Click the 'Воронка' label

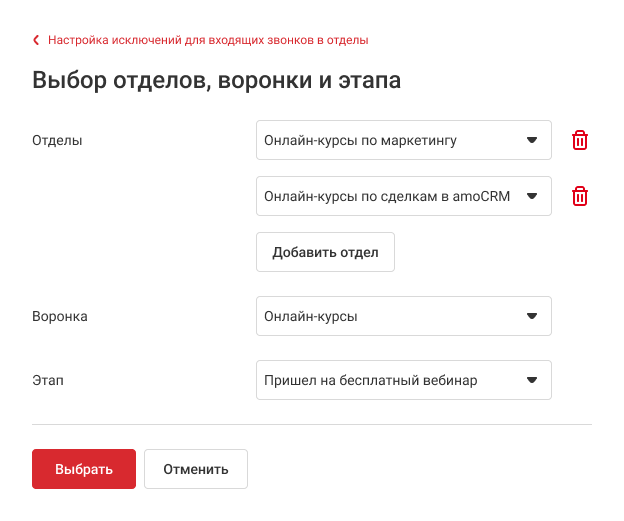point(60,316)
